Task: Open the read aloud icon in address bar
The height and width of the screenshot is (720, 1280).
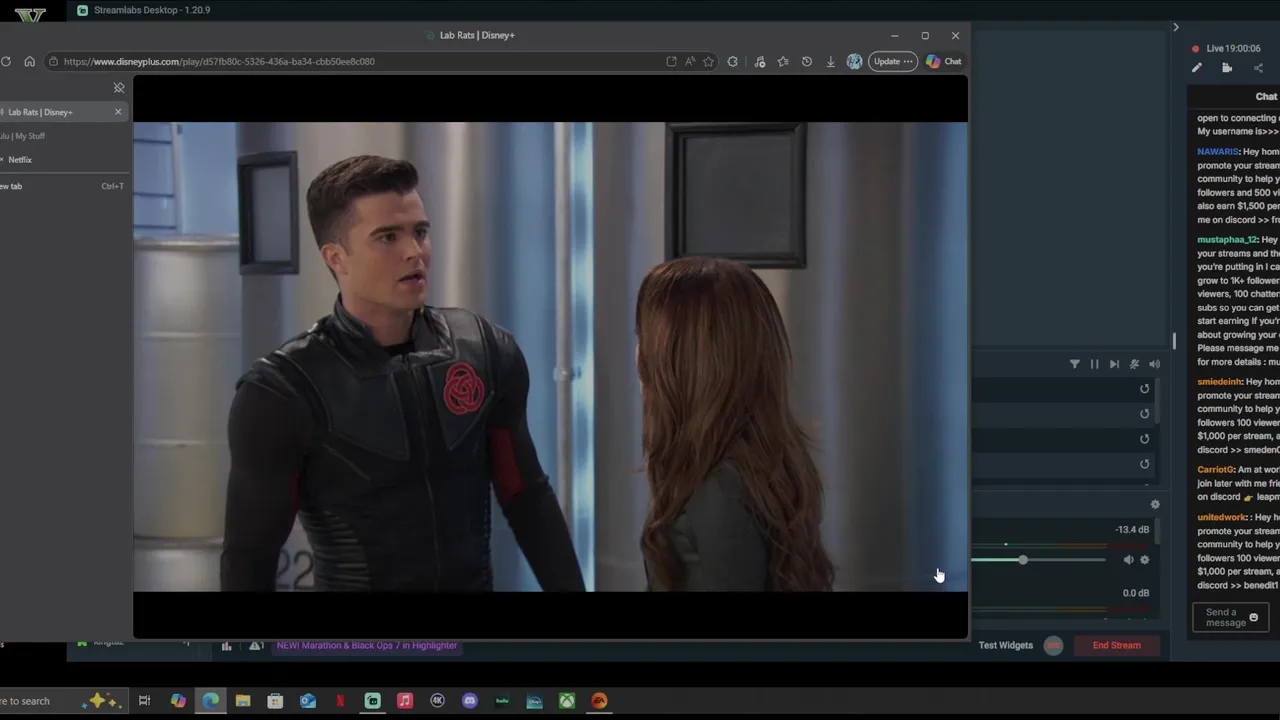Action: pos(690,61)
